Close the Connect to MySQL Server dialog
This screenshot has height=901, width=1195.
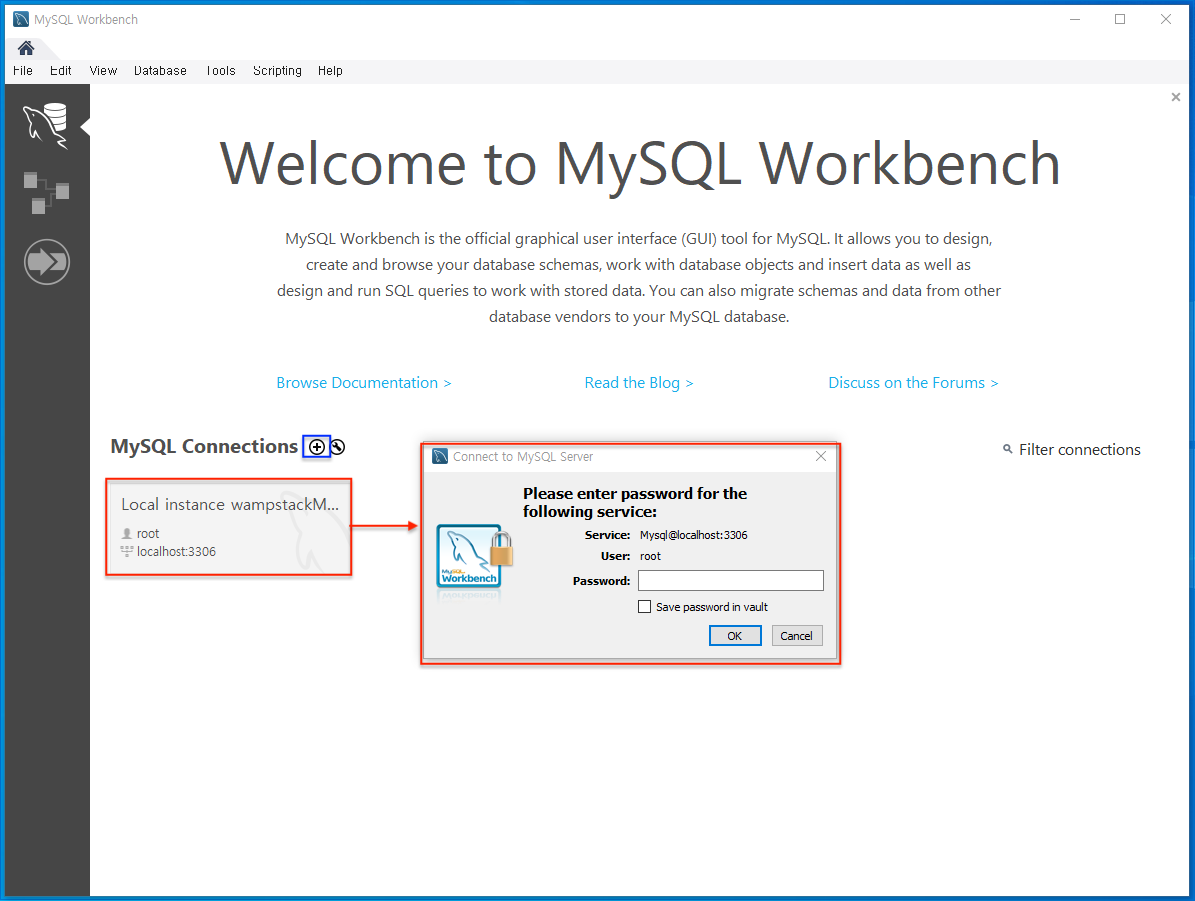click(821, 456)
